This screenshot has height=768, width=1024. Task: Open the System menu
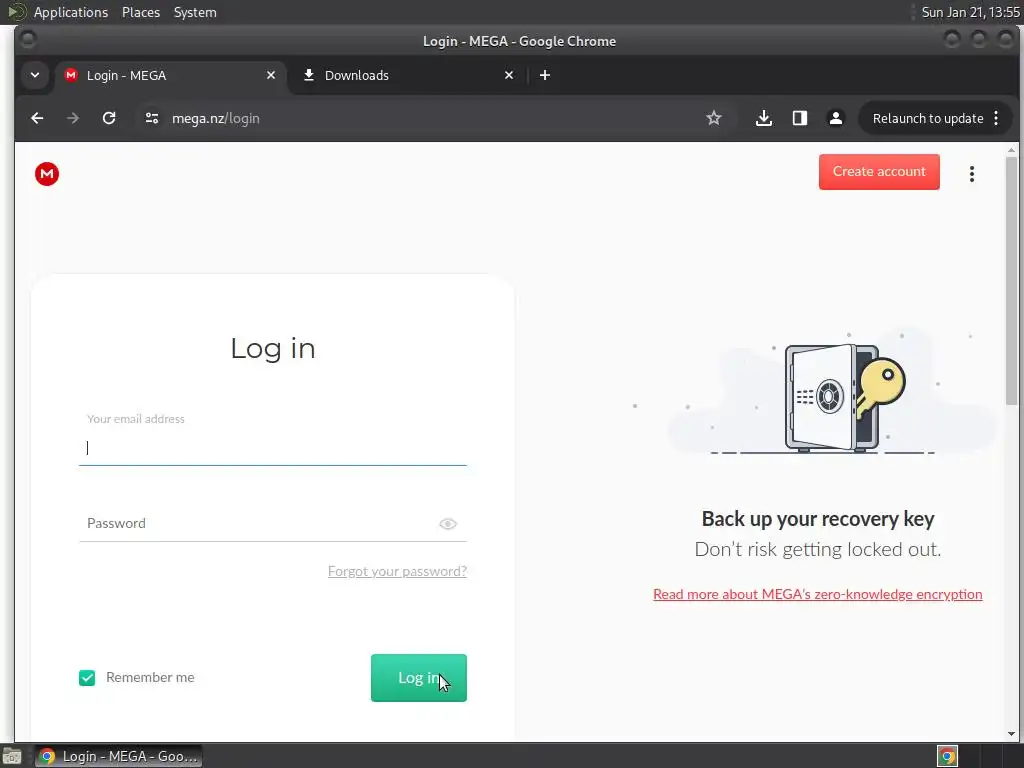195,12
